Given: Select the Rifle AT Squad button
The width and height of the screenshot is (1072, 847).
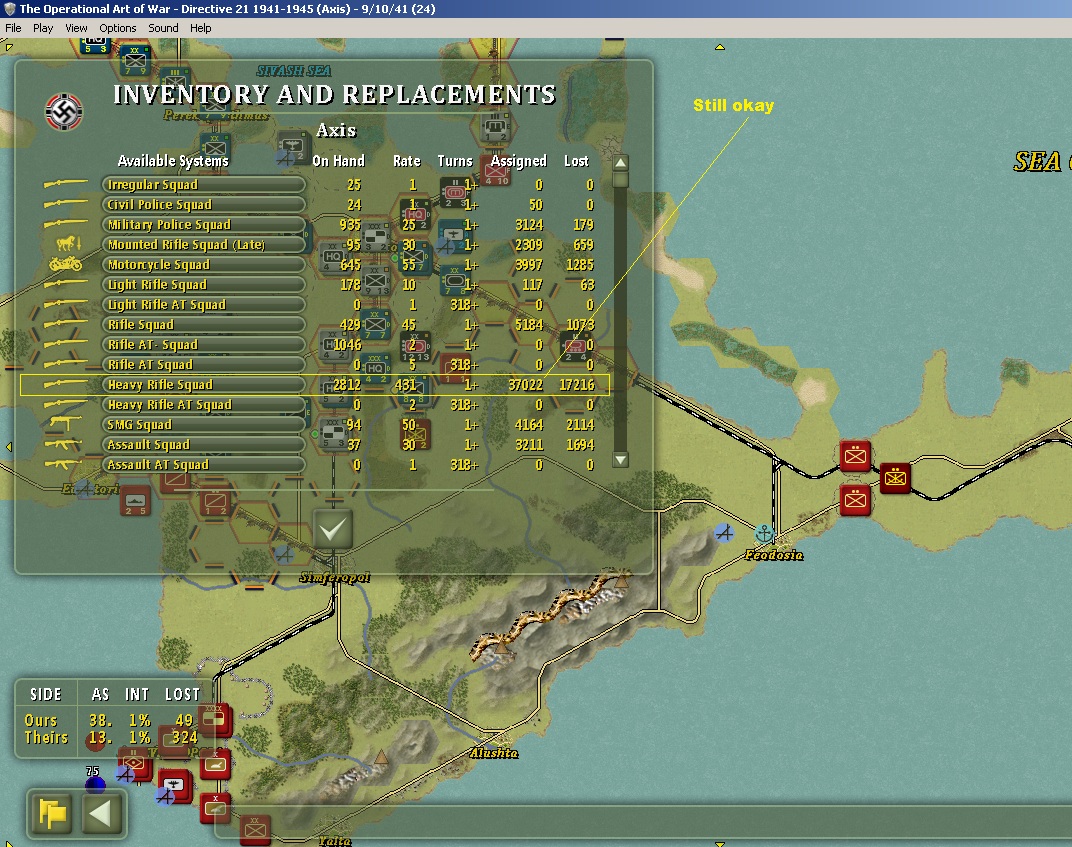Looking at the screenshot, I should point(204,364).
